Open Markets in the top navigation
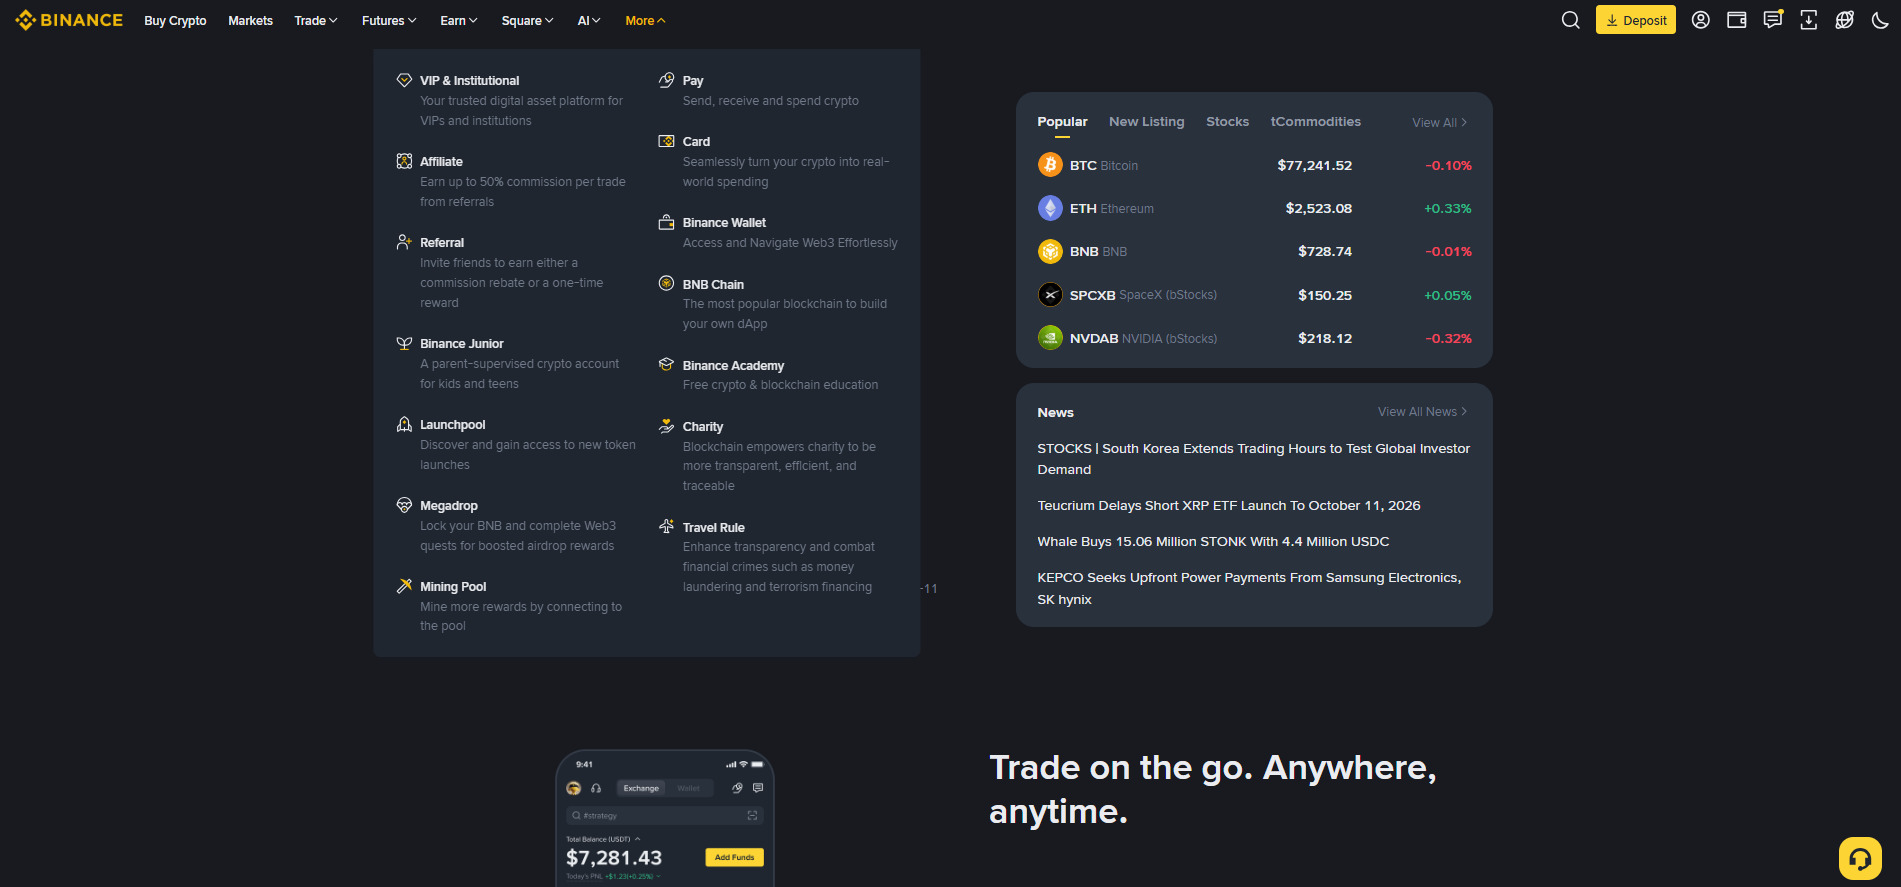 (250, 20)
